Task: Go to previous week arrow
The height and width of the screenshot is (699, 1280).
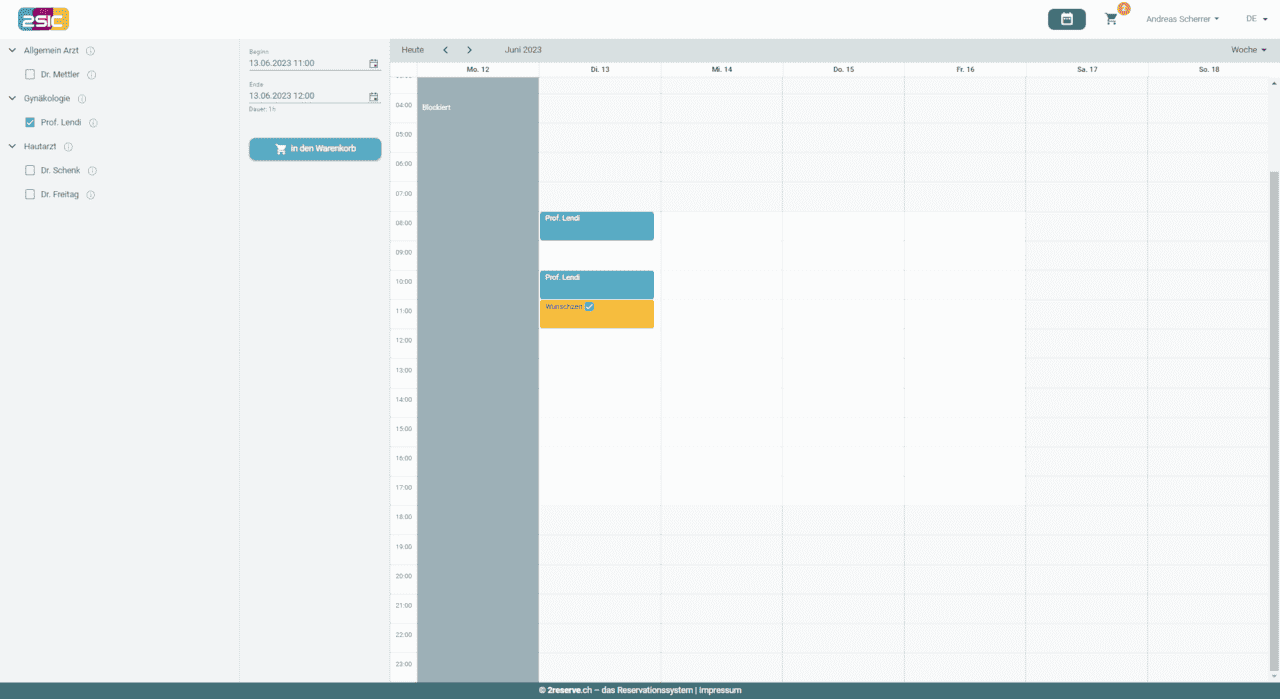Action: click(445, 50)
